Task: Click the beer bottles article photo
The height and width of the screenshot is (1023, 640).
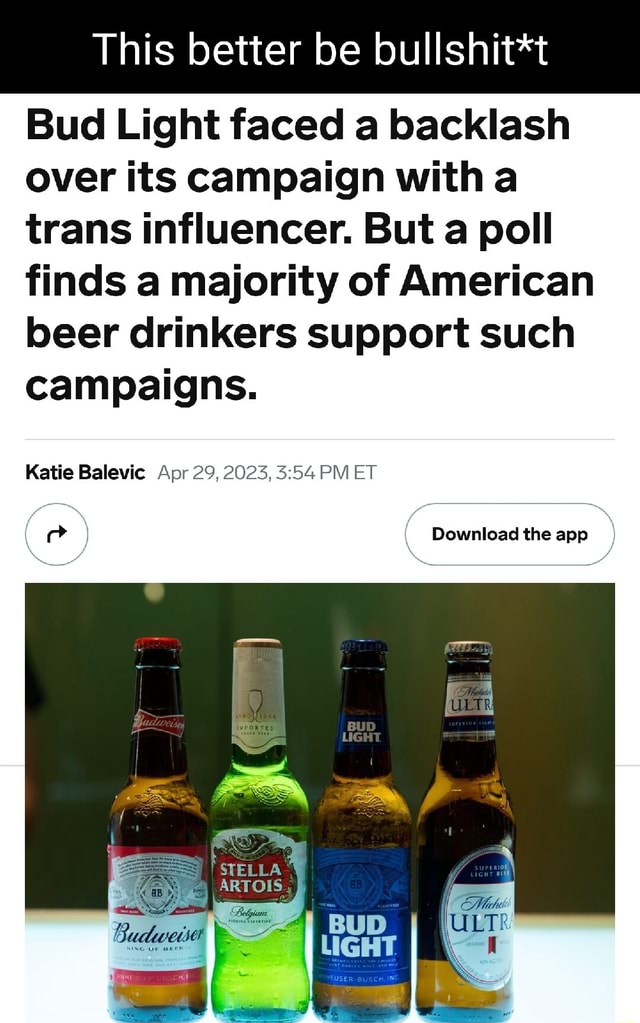Action: 320,800
